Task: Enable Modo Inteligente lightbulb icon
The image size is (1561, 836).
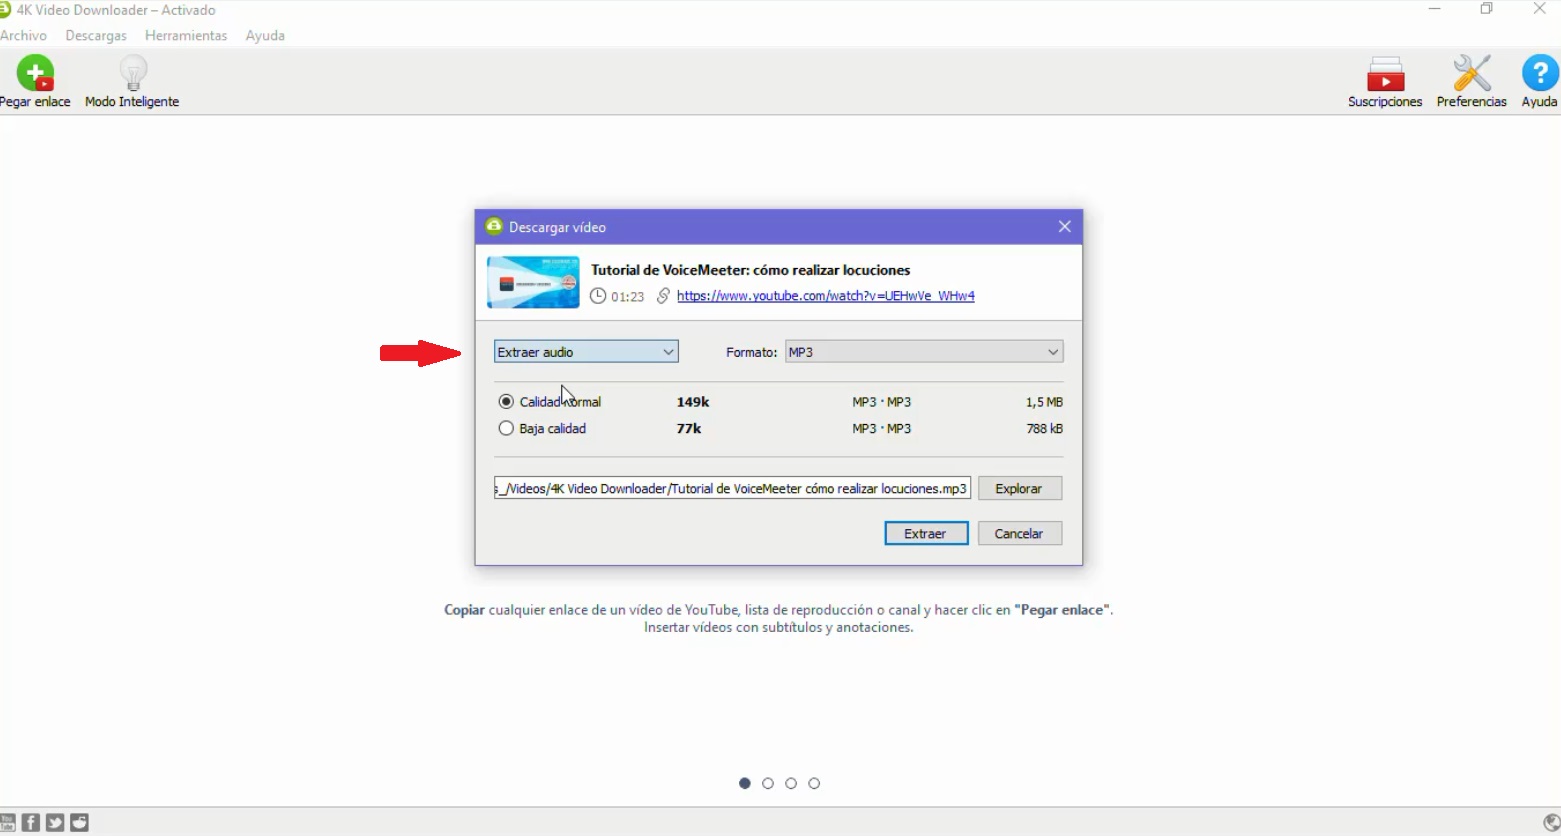Action: click(132, 74)
